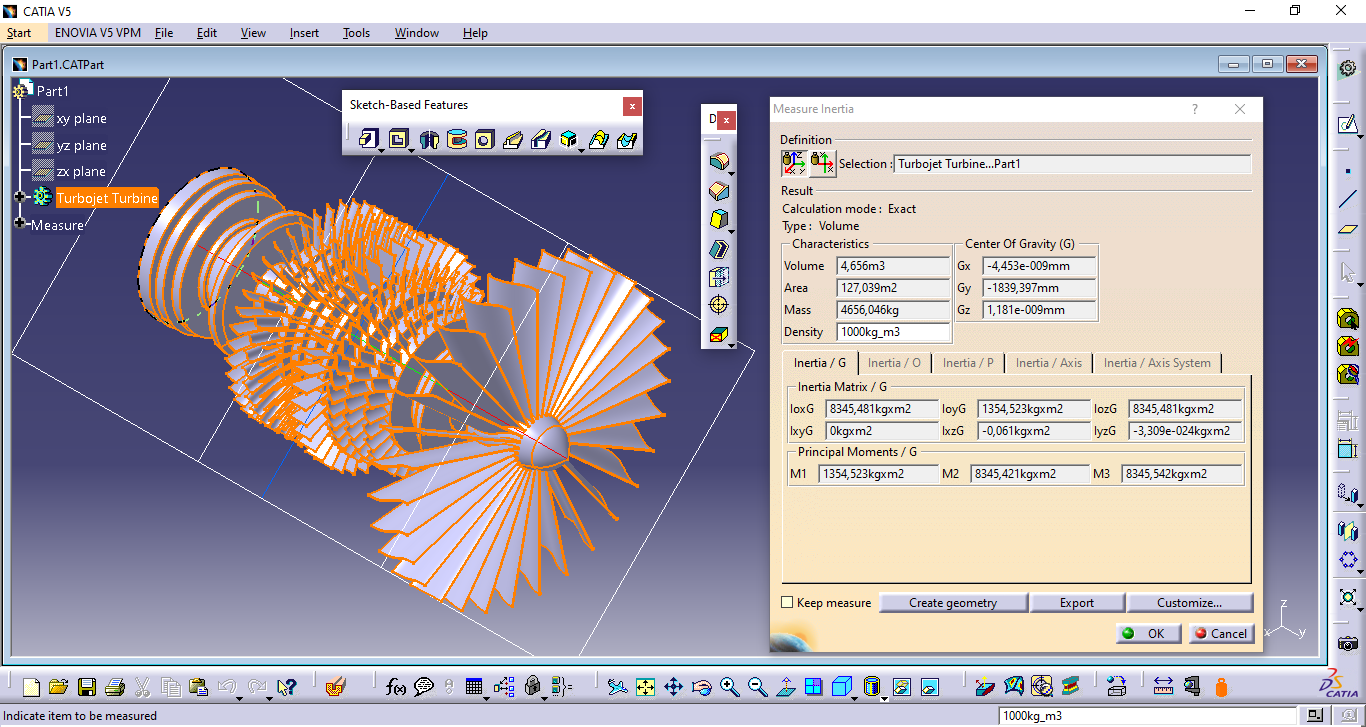Viewport: 1366px width, 727px height.
Task: Select the xy plane in tree
Action: (81, 118)
